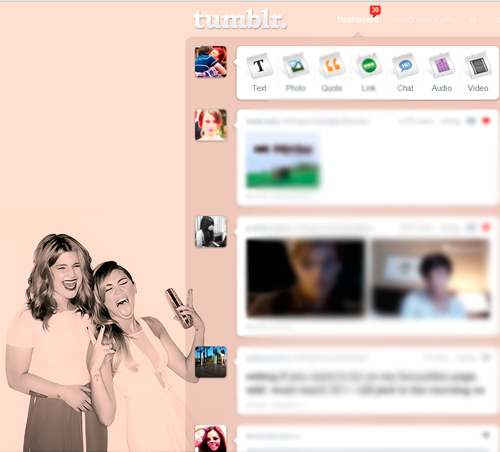Open your own avatar with hugging couple
The height and width of the screenshot is (452, 500).
coord(211,62)
